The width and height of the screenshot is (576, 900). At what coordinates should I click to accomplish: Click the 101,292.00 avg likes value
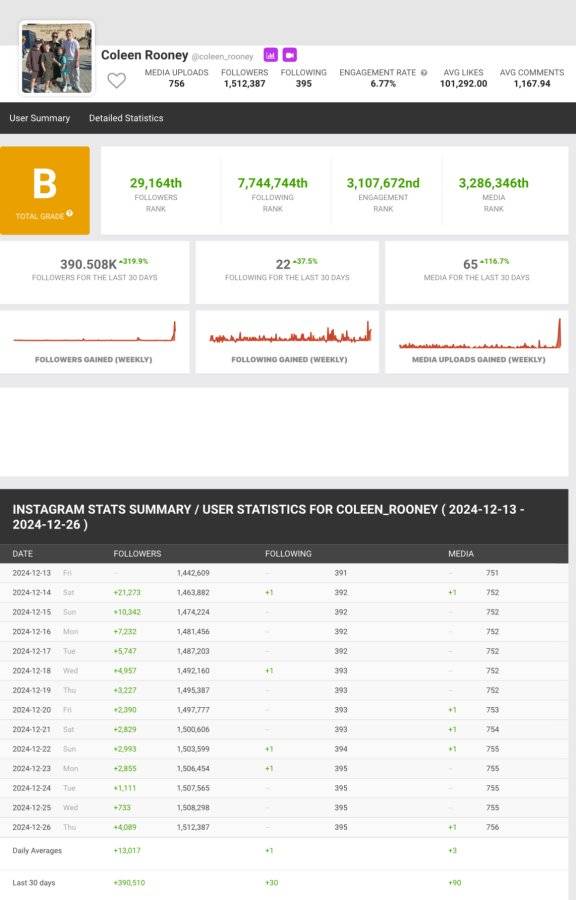pos(464,83)
